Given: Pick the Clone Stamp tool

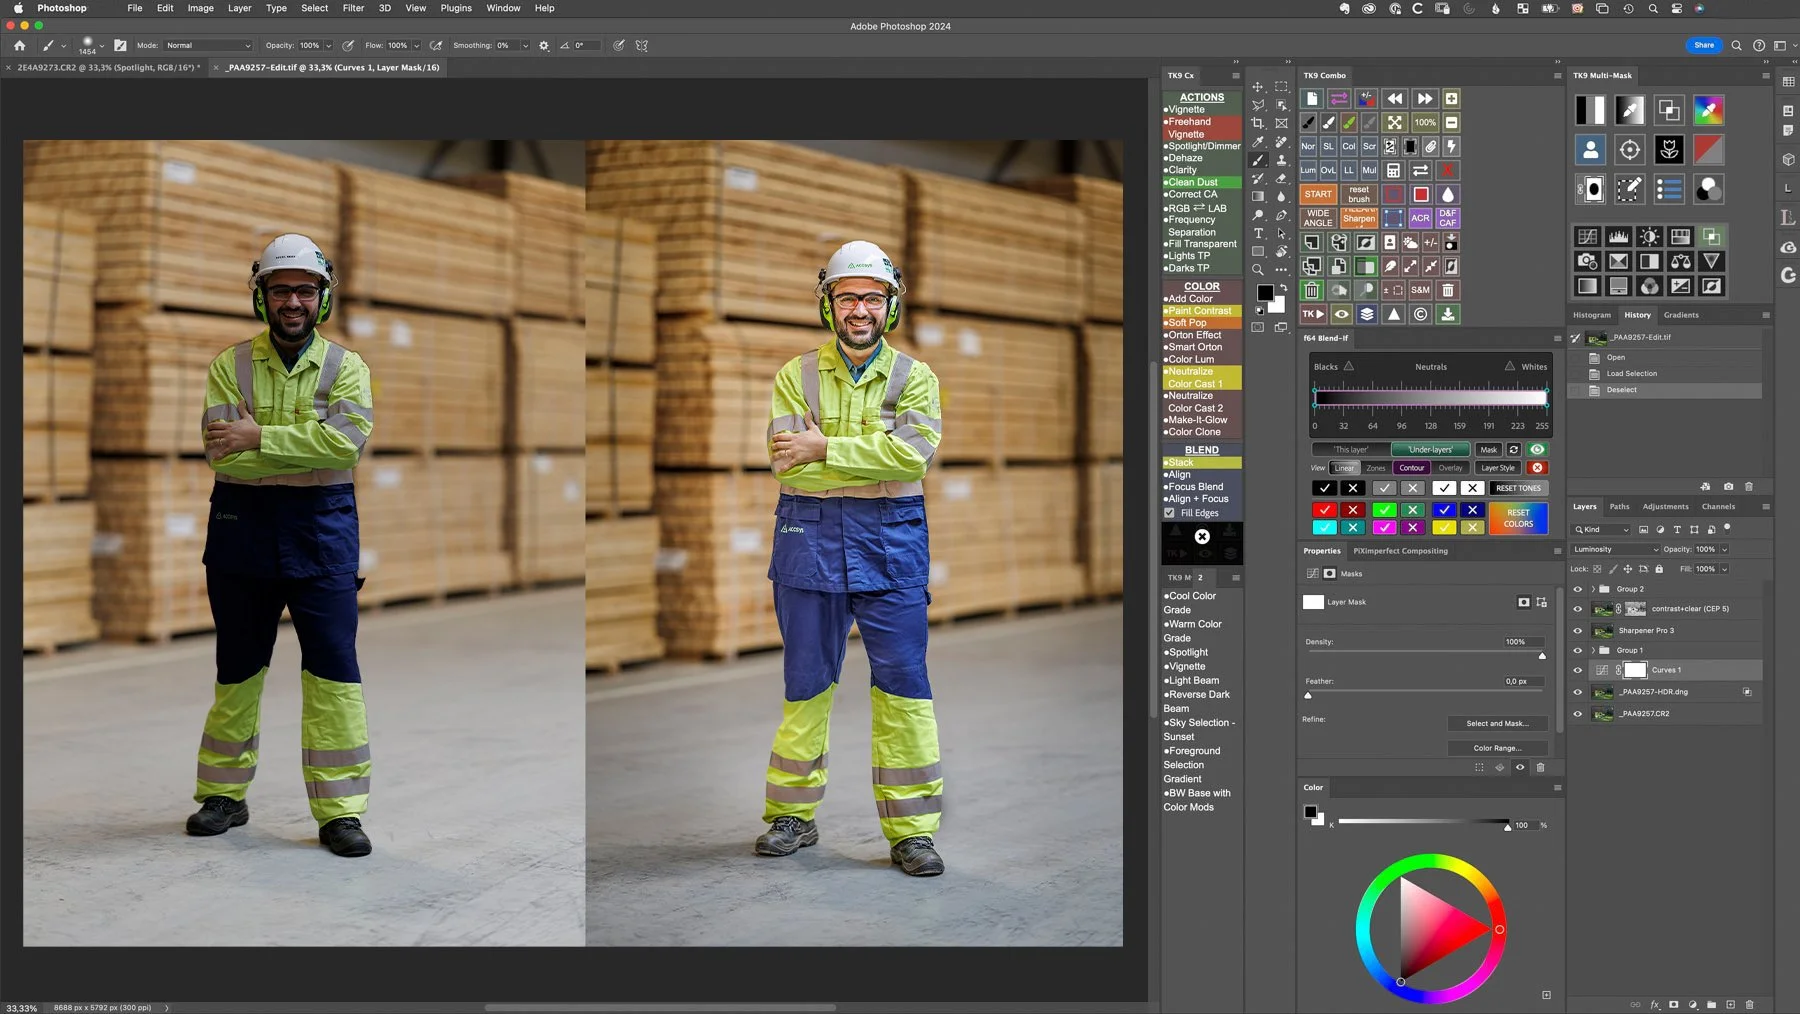Looking at the screenshot, I should tap(1281, 160).
